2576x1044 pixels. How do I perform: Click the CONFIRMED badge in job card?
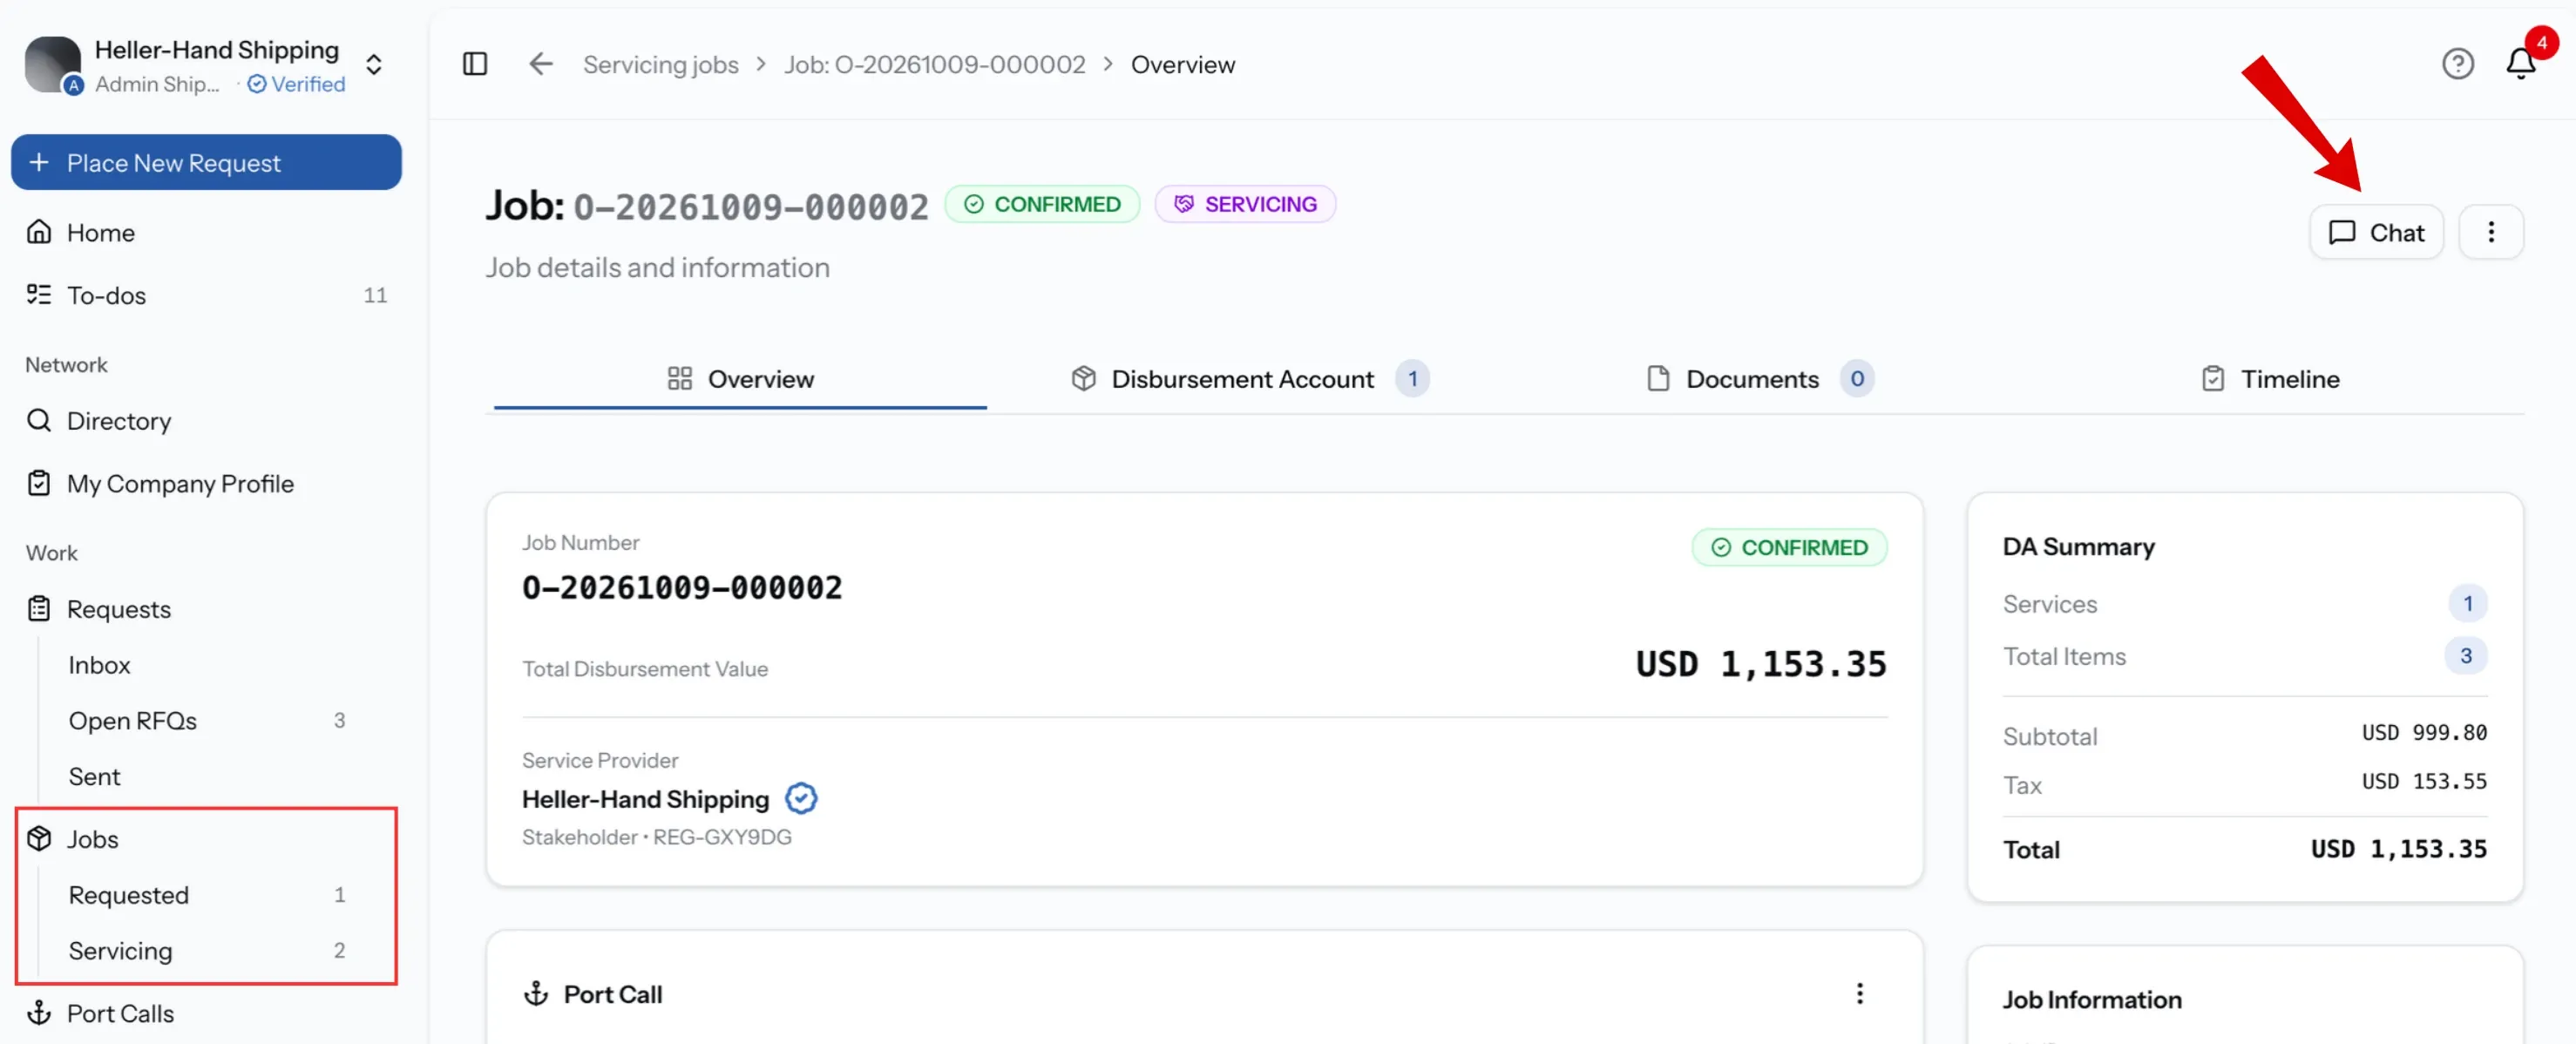[x=1789, y=547]
